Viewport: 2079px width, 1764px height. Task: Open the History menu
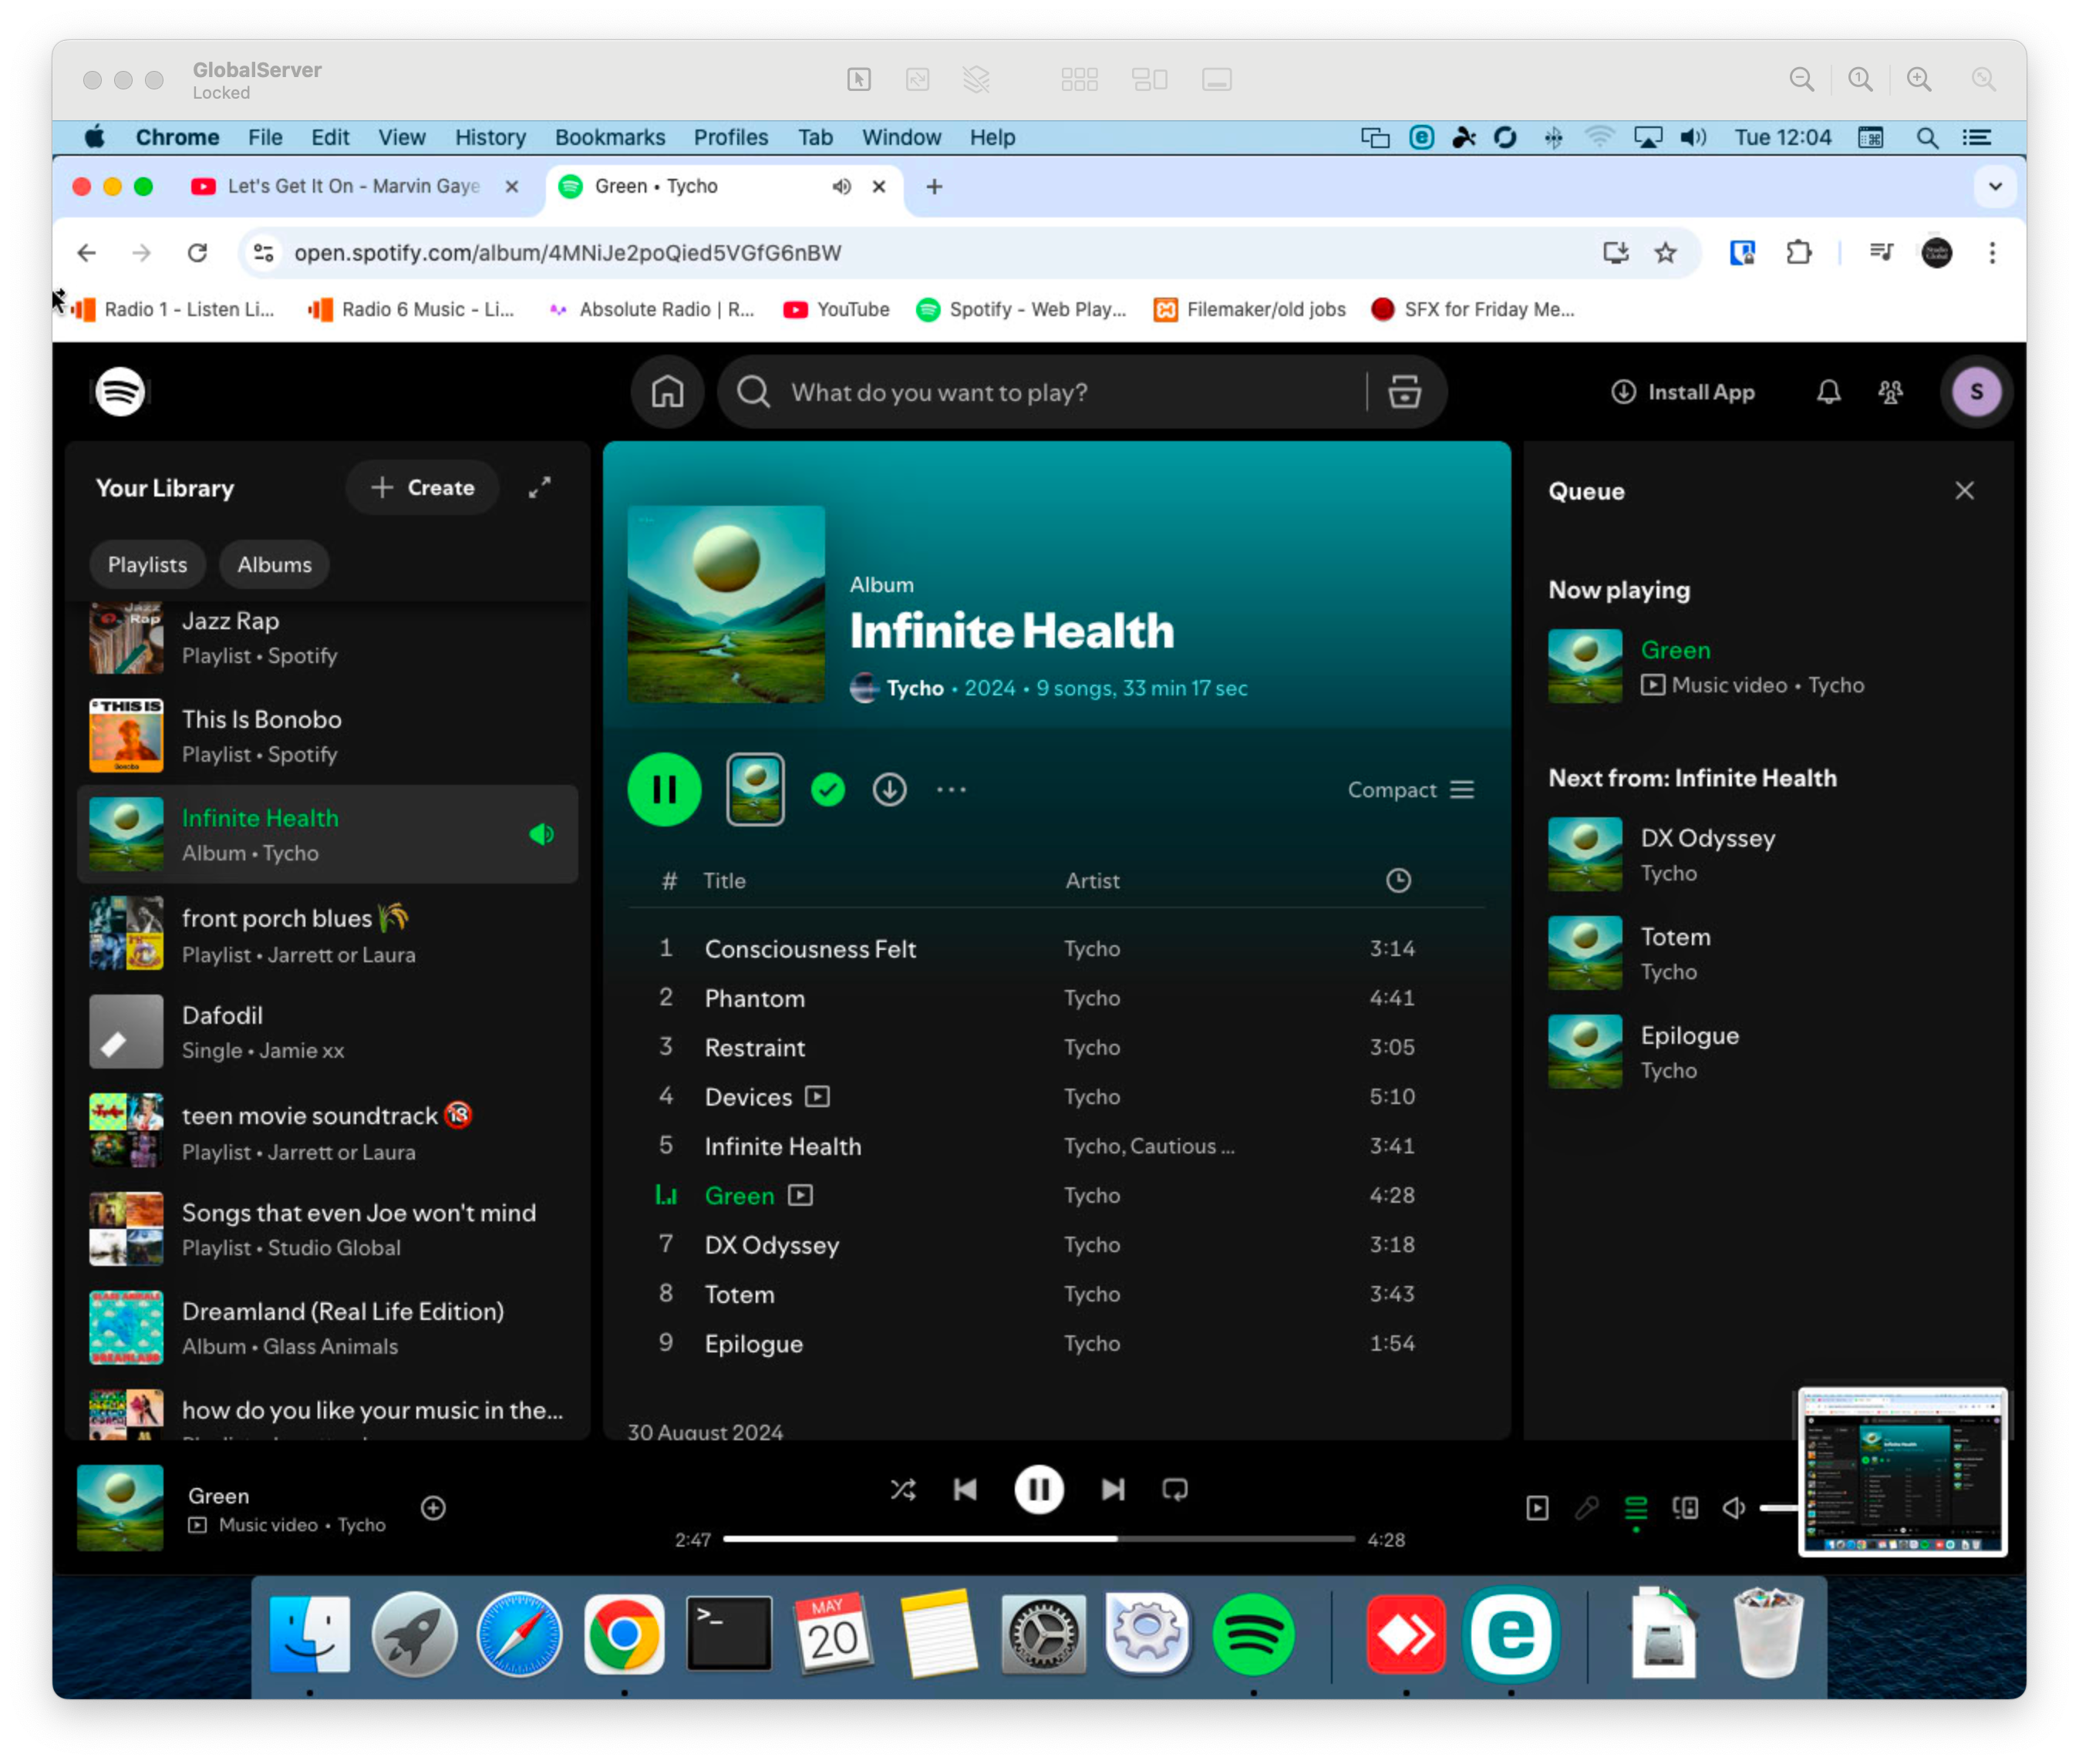(490, 137)
